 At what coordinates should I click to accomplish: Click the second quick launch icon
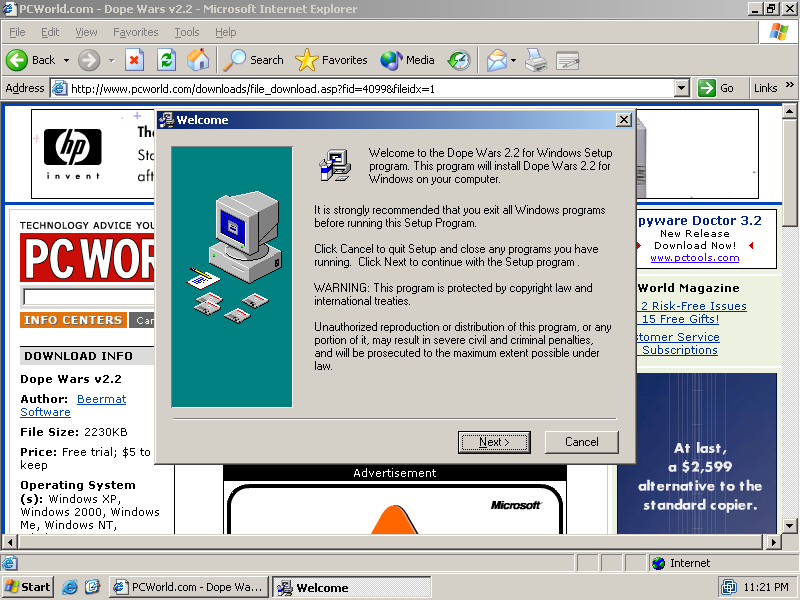[x=92, y=587]
